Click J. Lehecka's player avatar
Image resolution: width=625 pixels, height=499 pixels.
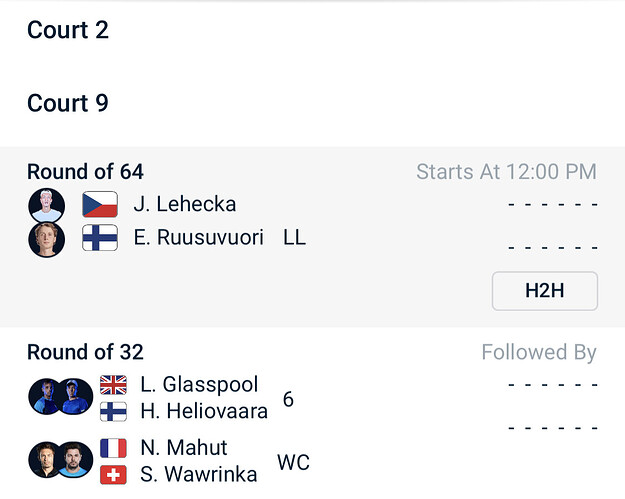coord(46,205)
